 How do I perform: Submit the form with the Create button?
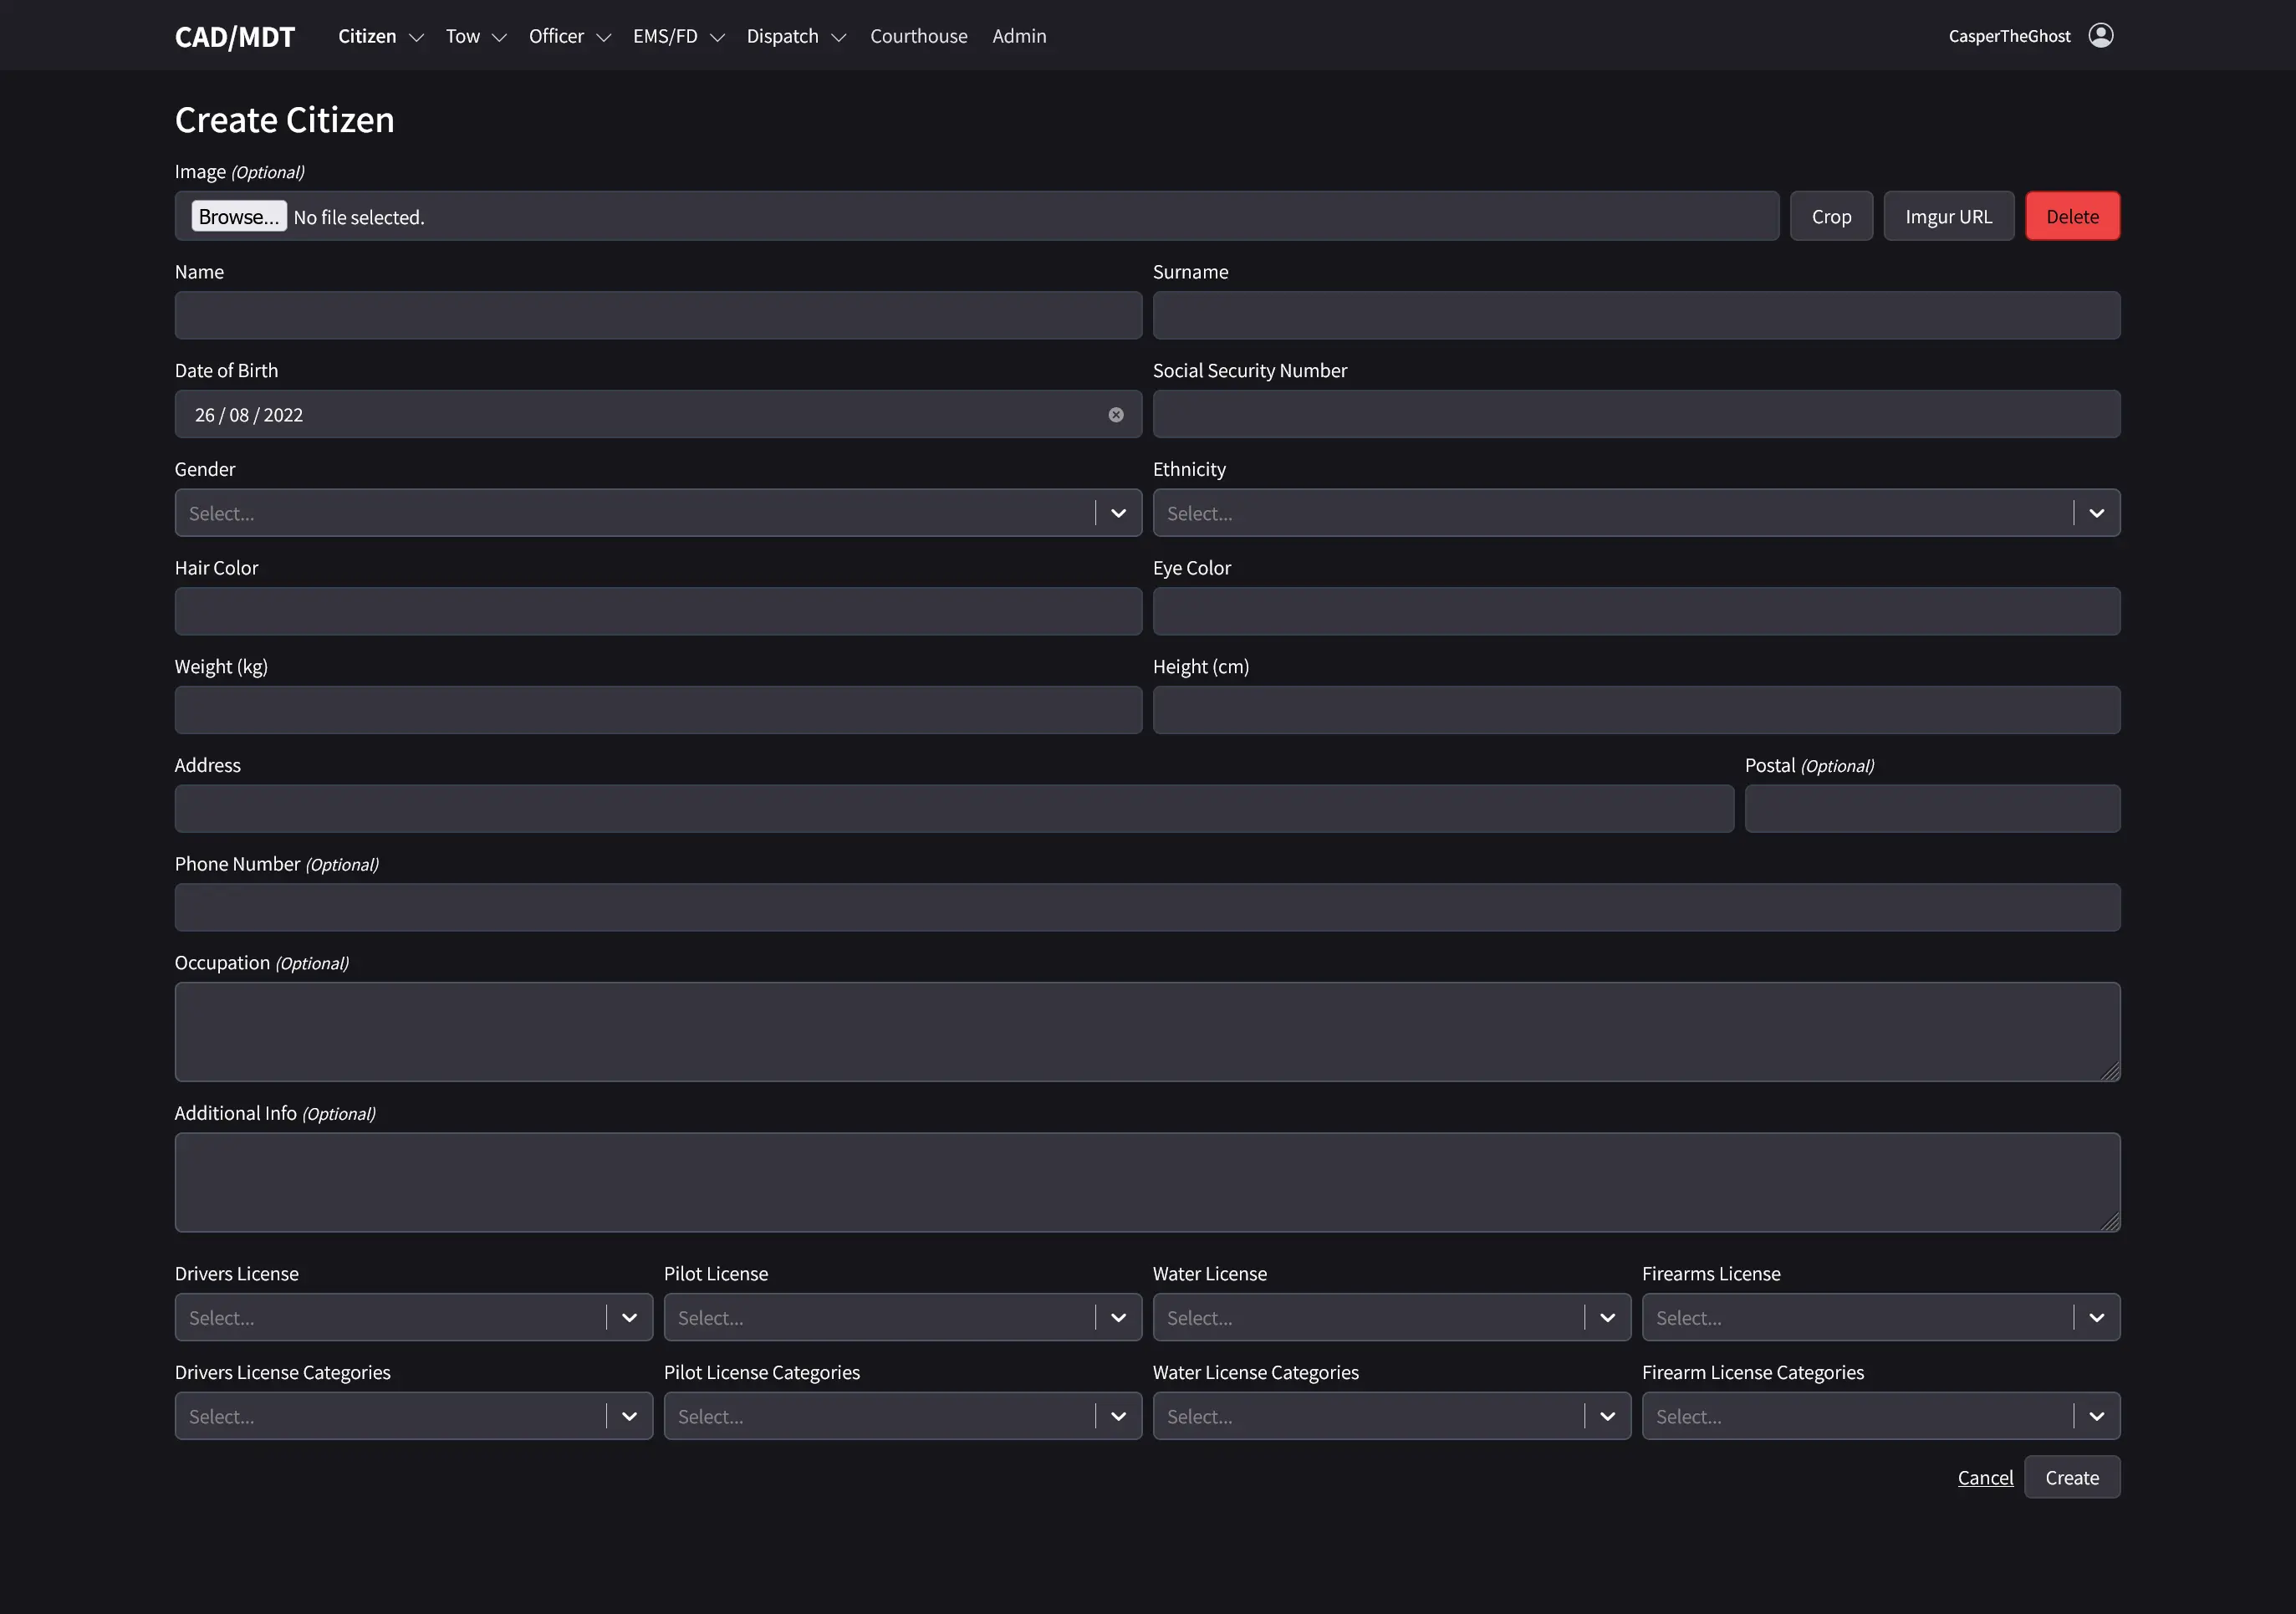(2071, 1477)
